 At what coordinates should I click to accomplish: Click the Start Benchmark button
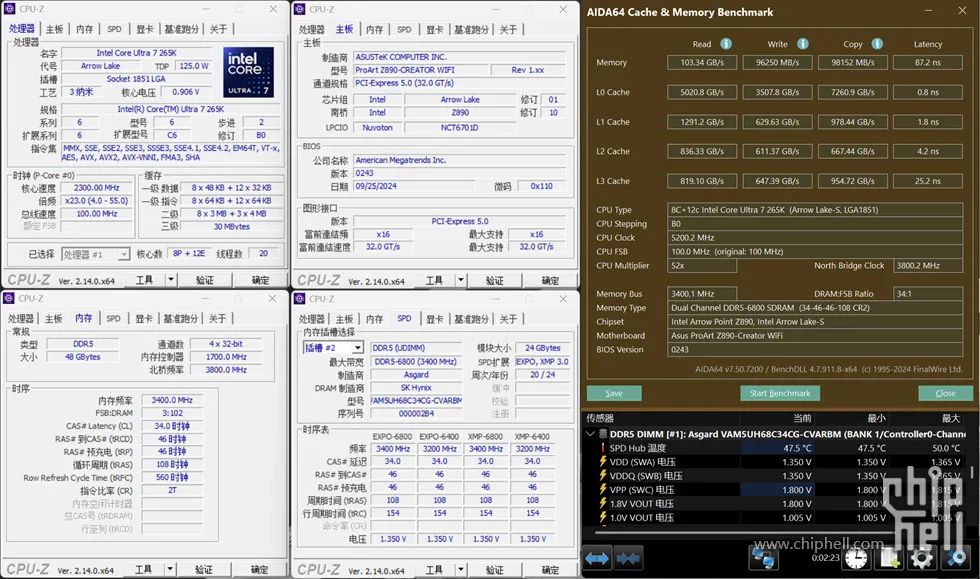pyautogui.click(x=780, y=393)
